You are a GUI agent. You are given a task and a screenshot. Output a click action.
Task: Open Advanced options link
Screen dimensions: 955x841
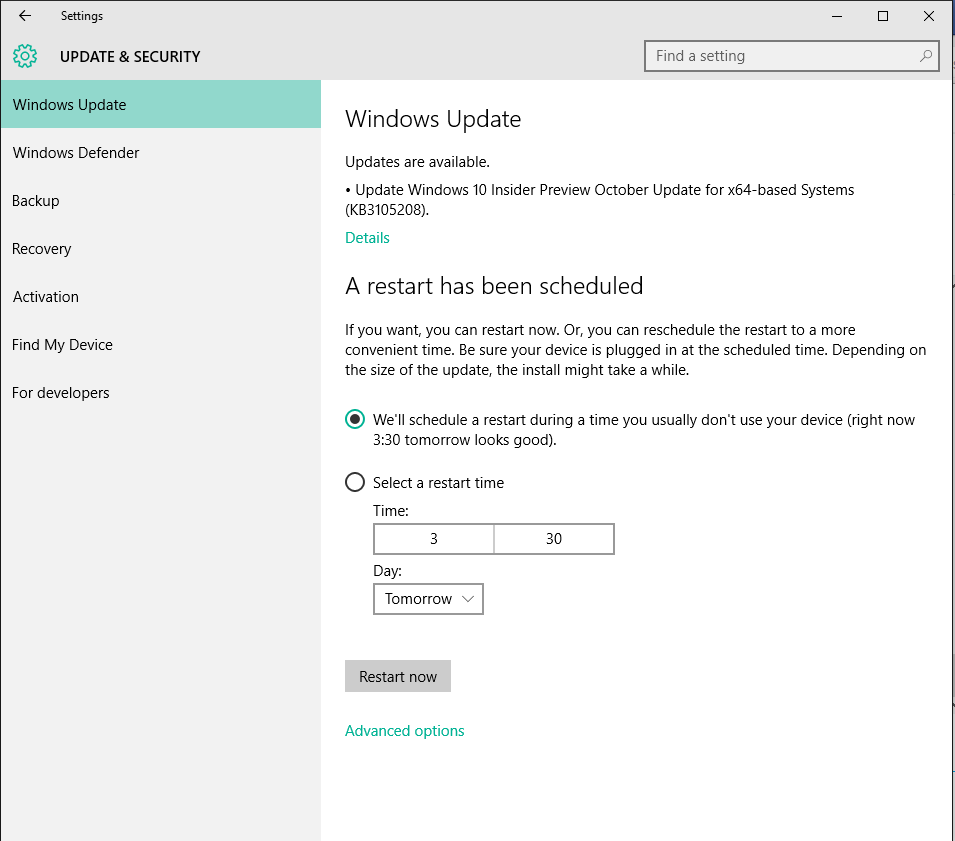pos(404,731)
